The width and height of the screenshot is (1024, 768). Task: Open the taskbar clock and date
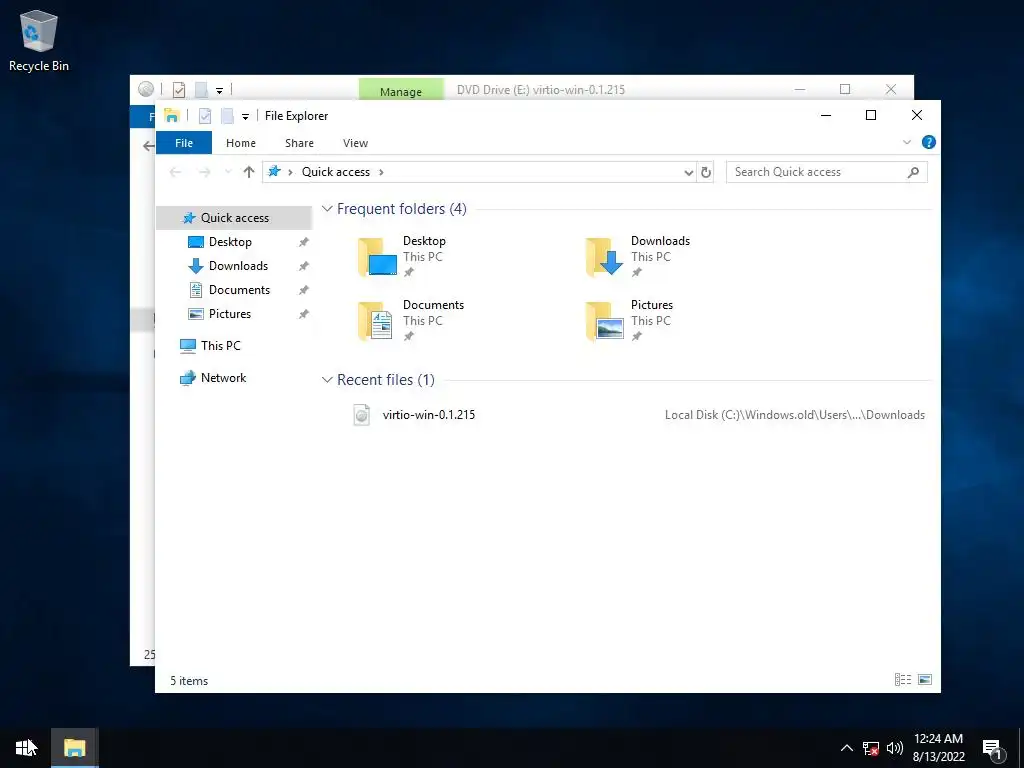click(x=938, y=748)
